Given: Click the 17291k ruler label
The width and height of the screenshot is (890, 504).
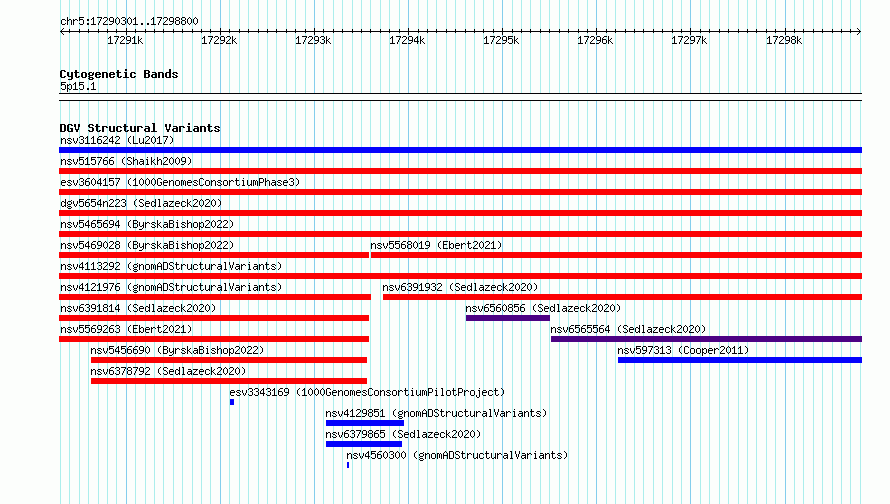Looking at the screenshot, I should pos(125,40).
